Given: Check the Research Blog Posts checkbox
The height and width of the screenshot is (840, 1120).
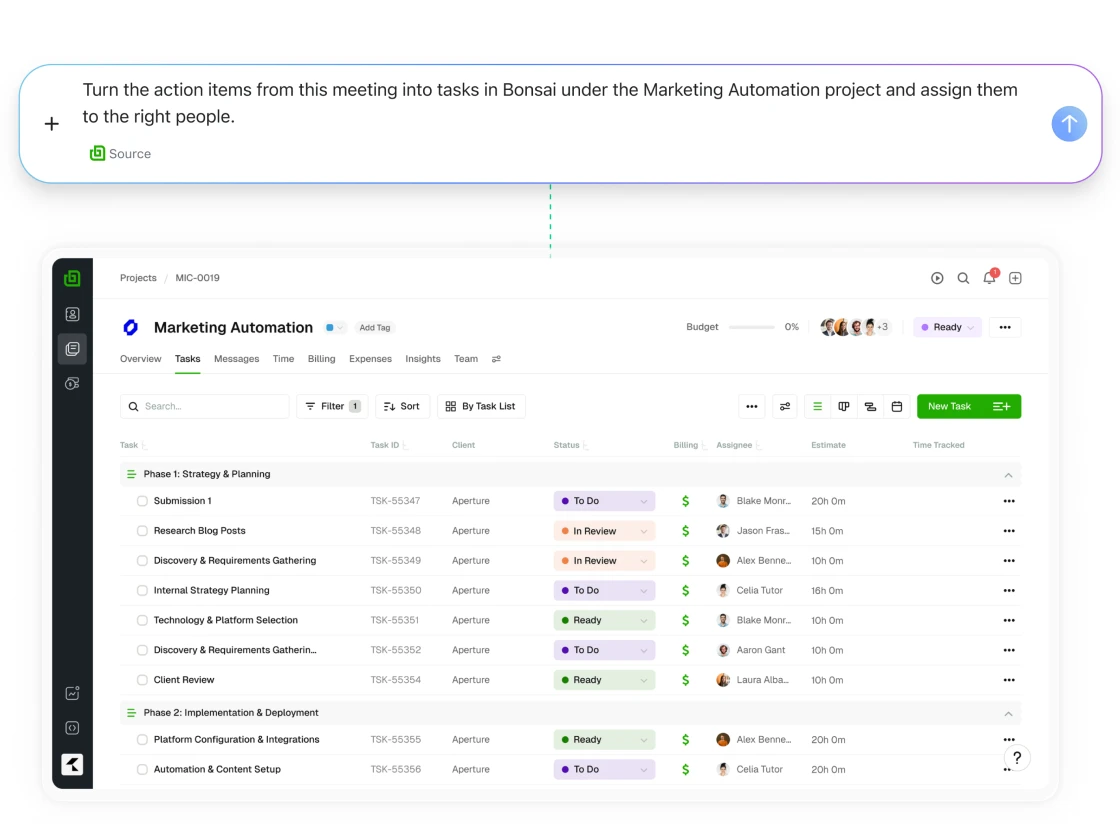Looking at the screenshot, I should tap(142, 531).
